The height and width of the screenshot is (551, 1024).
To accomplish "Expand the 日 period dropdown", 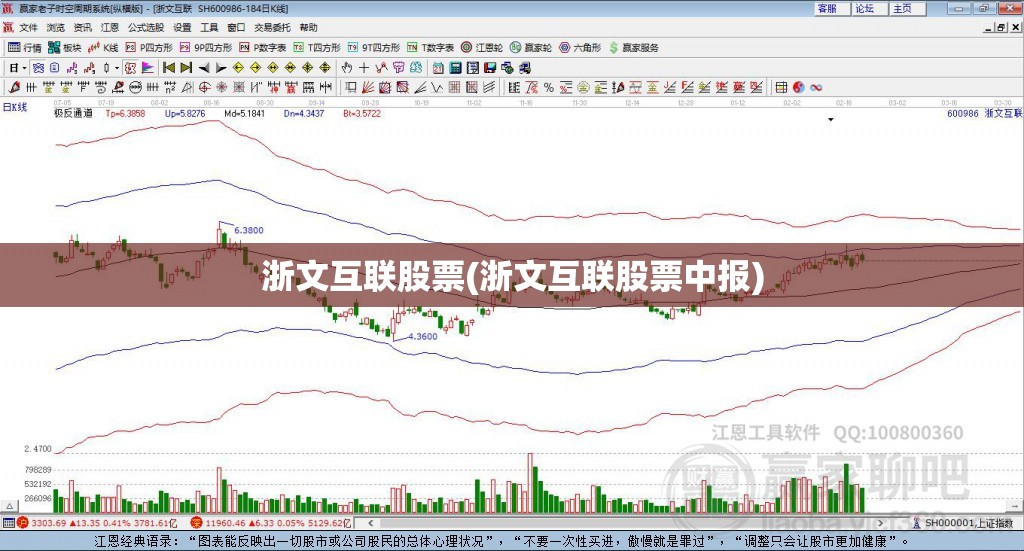I will 25,68.
